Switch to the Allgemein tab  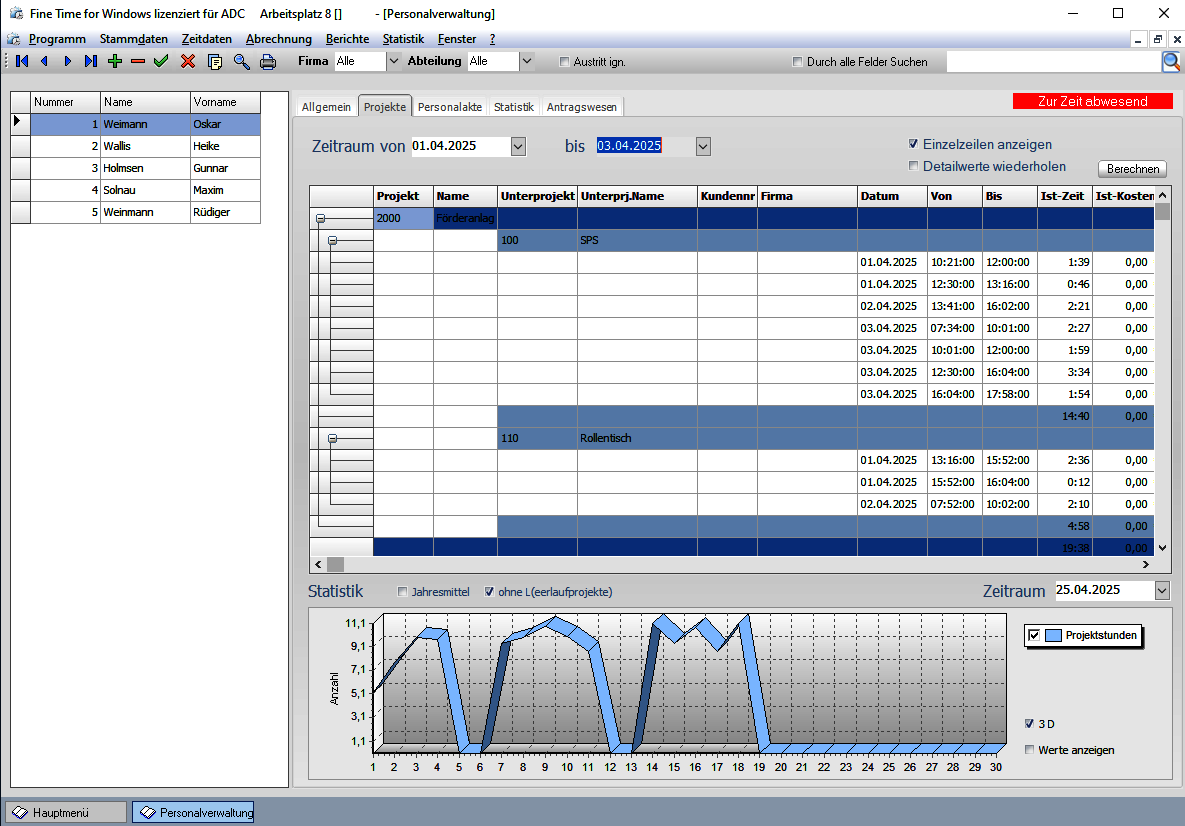click(326, 107)
